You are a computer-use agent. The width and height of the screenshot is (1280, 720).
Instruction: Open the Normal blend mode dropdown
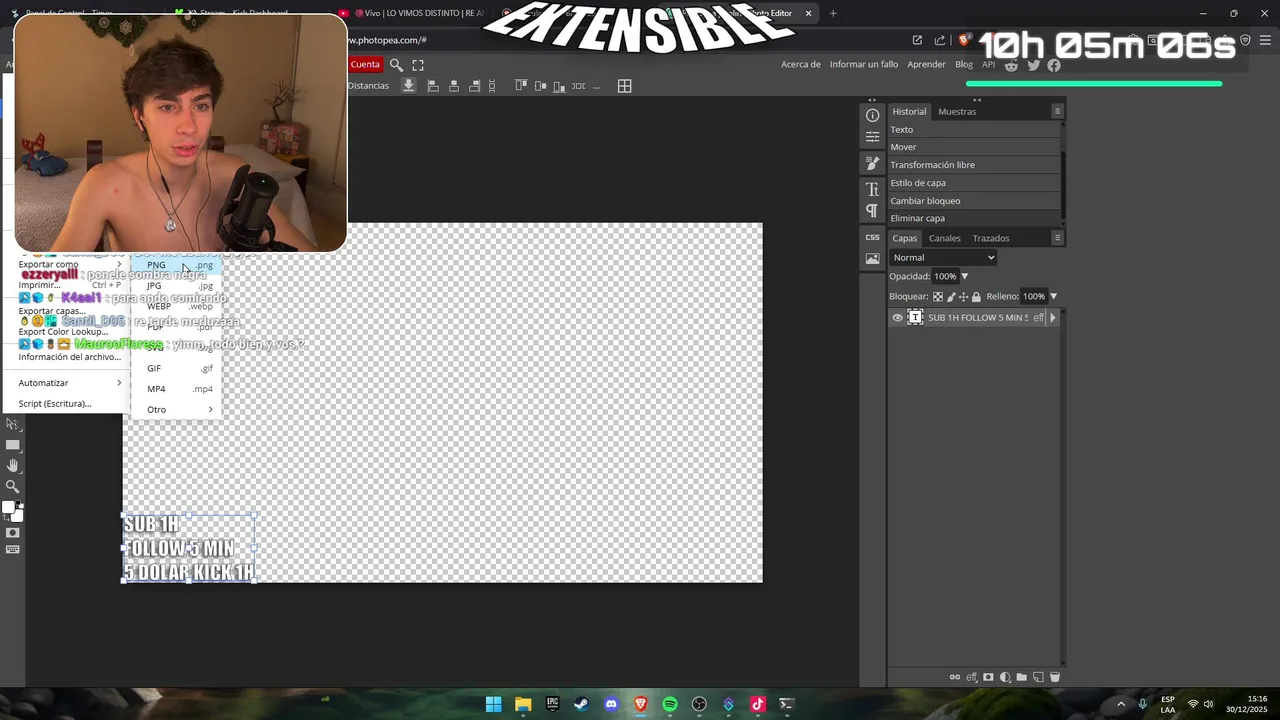click(943, 257)
